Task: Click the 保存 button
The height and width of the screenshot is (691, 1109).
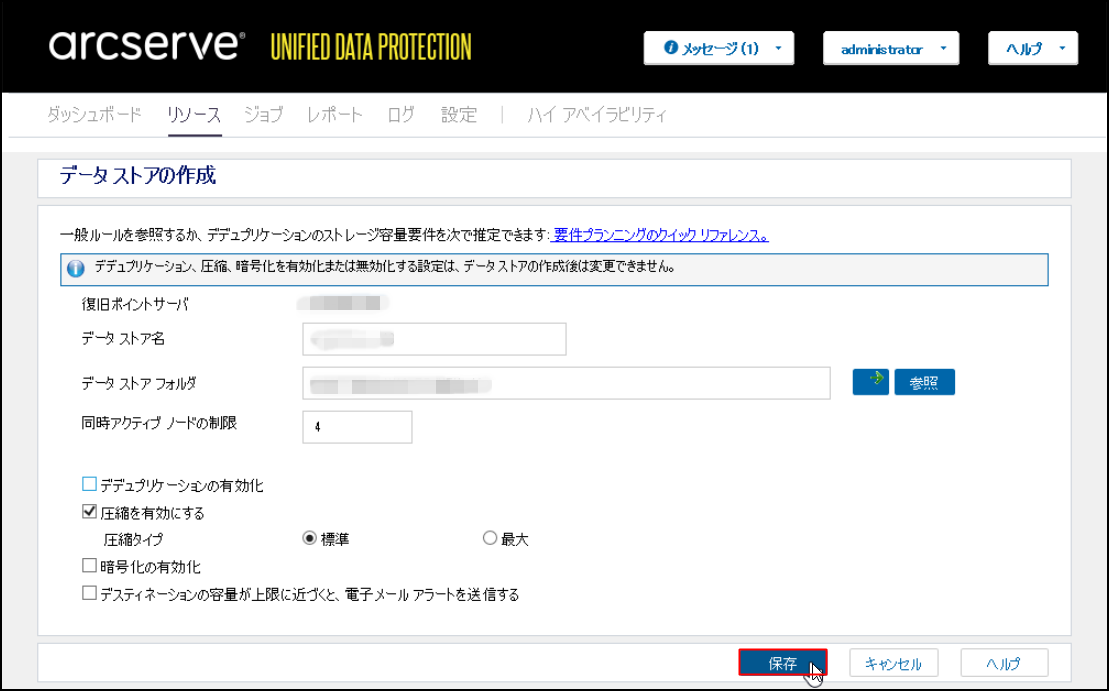Action: (782, 663)
